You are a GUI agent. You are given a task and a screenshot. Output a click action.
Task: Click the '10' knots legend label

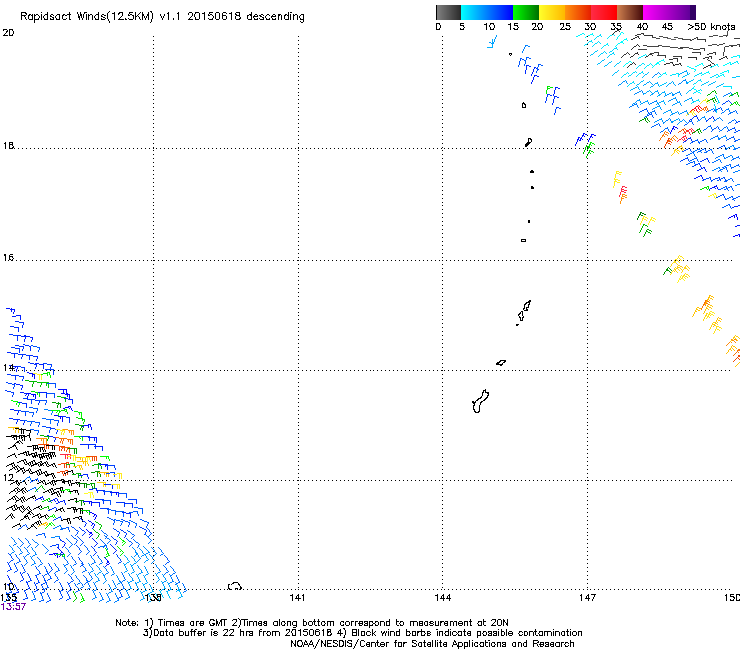[489, 27]
